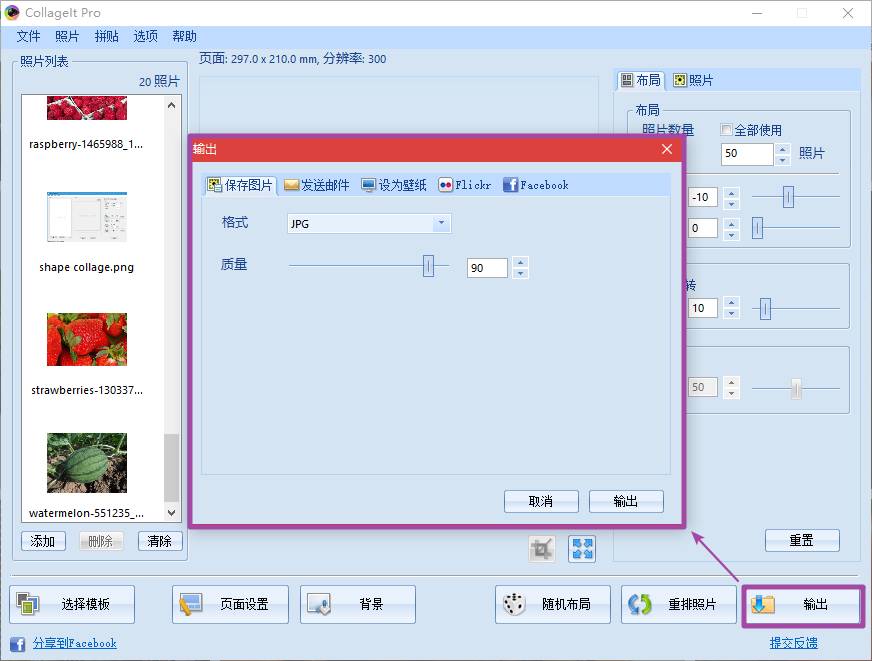
Task: Close the 输出 dialog
Action: tap(667, 149)
